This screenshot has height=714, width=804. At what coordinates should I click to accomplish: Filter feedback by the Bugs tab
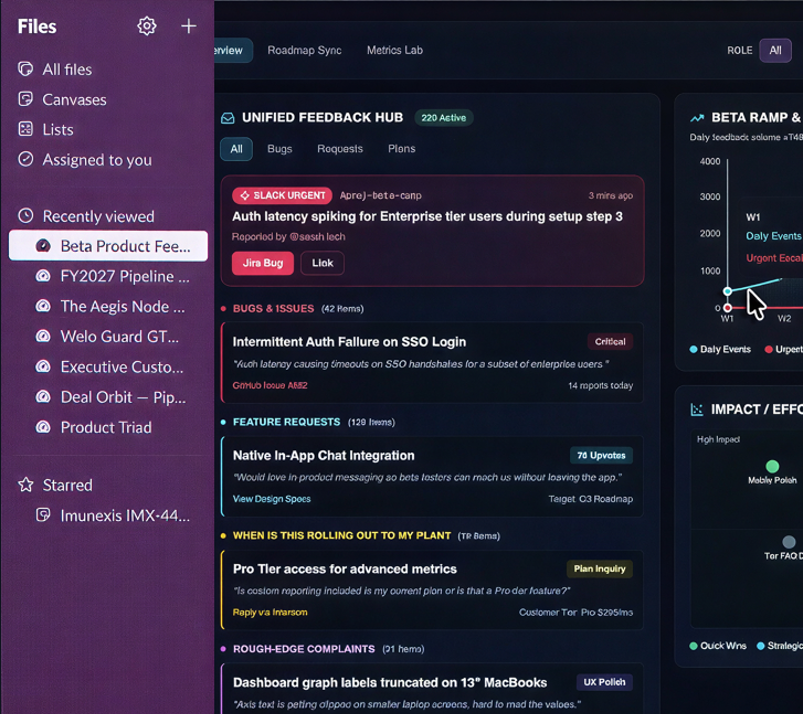(279, 149)
